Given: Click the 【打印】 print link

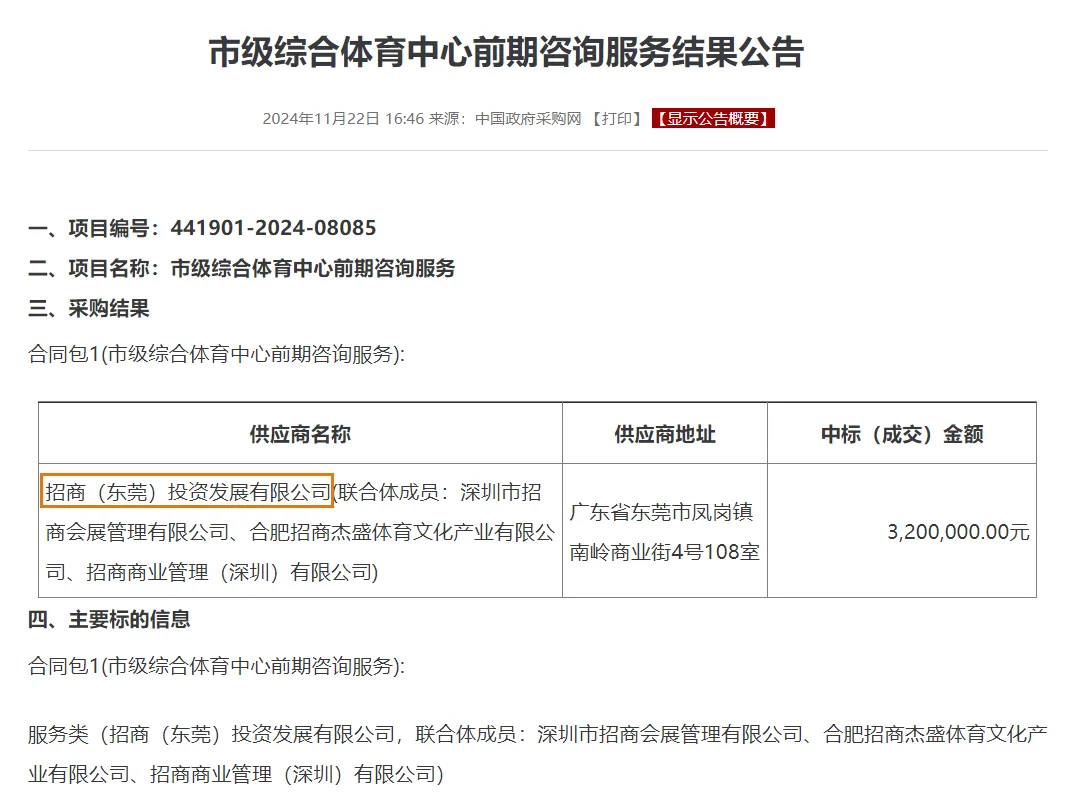Looking at the screenshot, I should (x=617, y=119).
